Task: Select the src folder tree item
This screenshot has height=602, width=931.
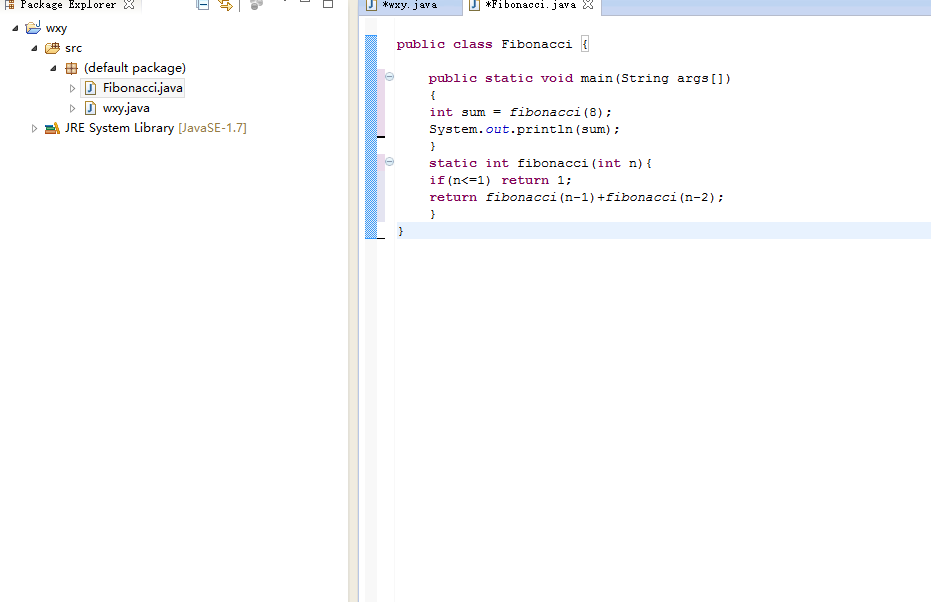Action: 73,48
